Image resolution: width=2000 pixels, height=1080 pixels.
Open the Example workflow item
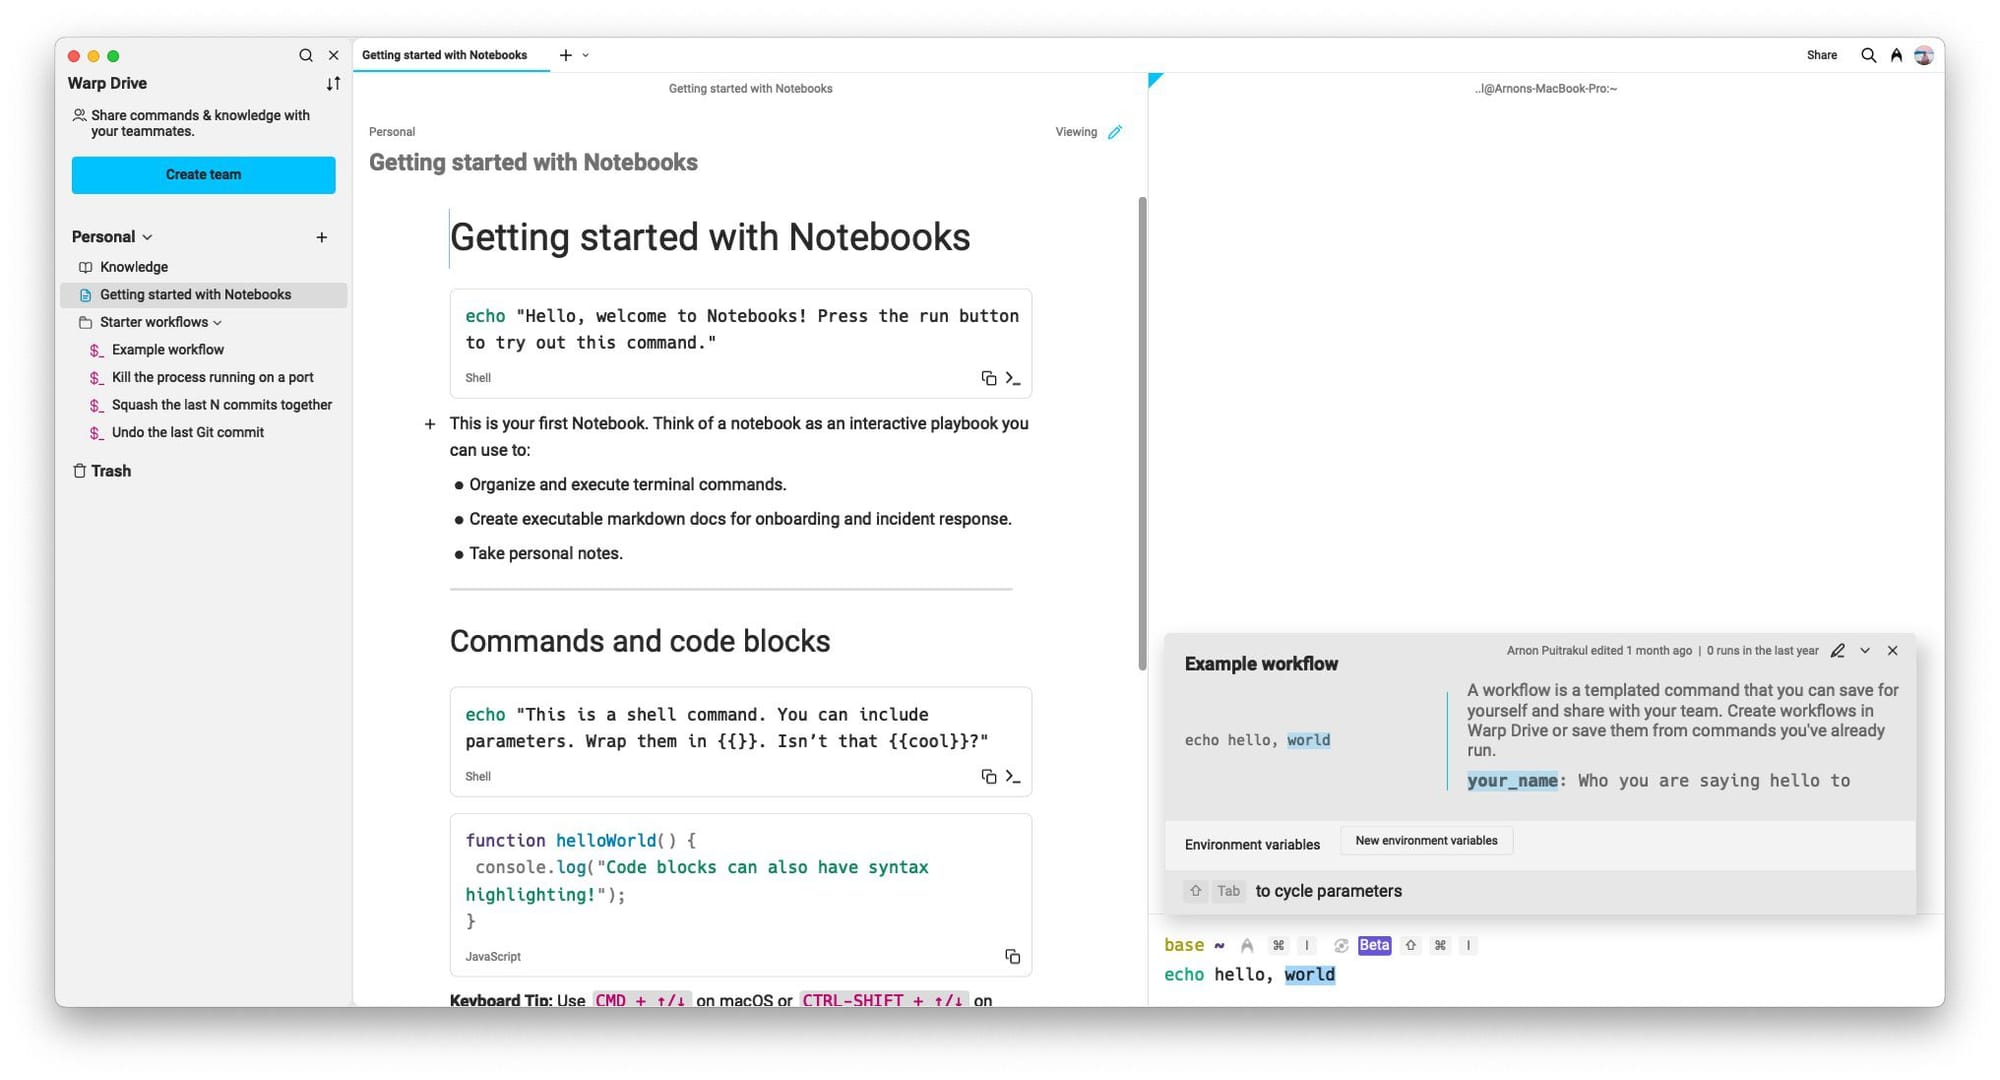(x=168, y=350)
